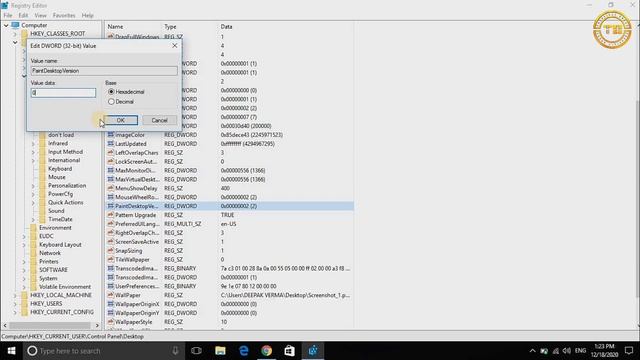Expand the HKEY_CURRENT_CONFIG node
640x360 pixels.
pos(15,312)
